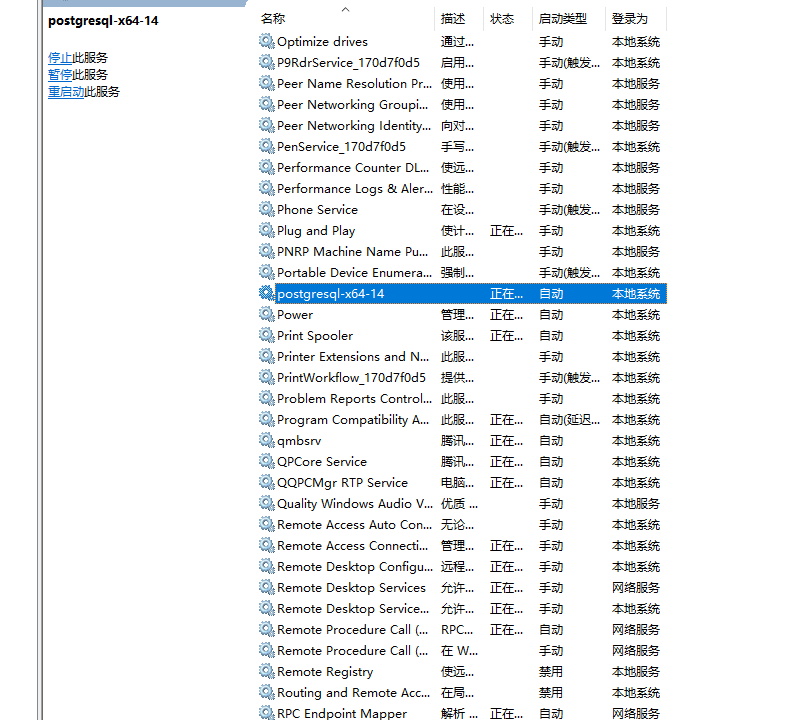Click gear icon of PenService_170d7f0d5
Screen dimensions: 787x720
[267, 147]
